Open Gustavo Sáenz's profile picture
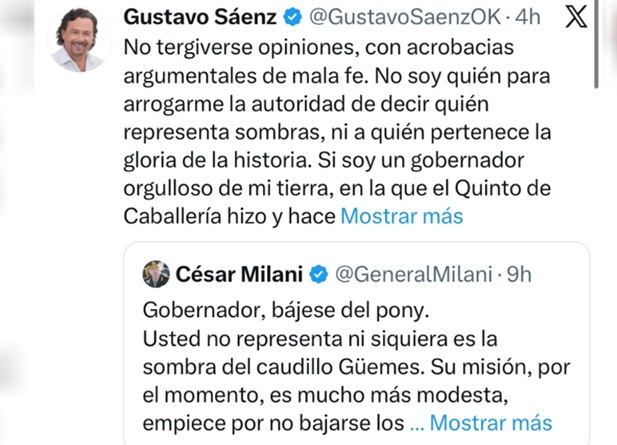 [x=77, y=40]
